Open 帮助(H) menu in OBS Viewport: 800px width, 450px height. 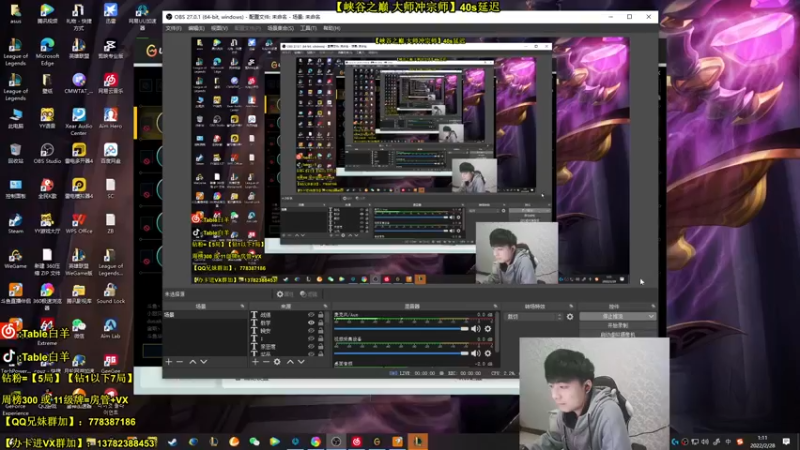pyautogui.click(x=332, y=28)
